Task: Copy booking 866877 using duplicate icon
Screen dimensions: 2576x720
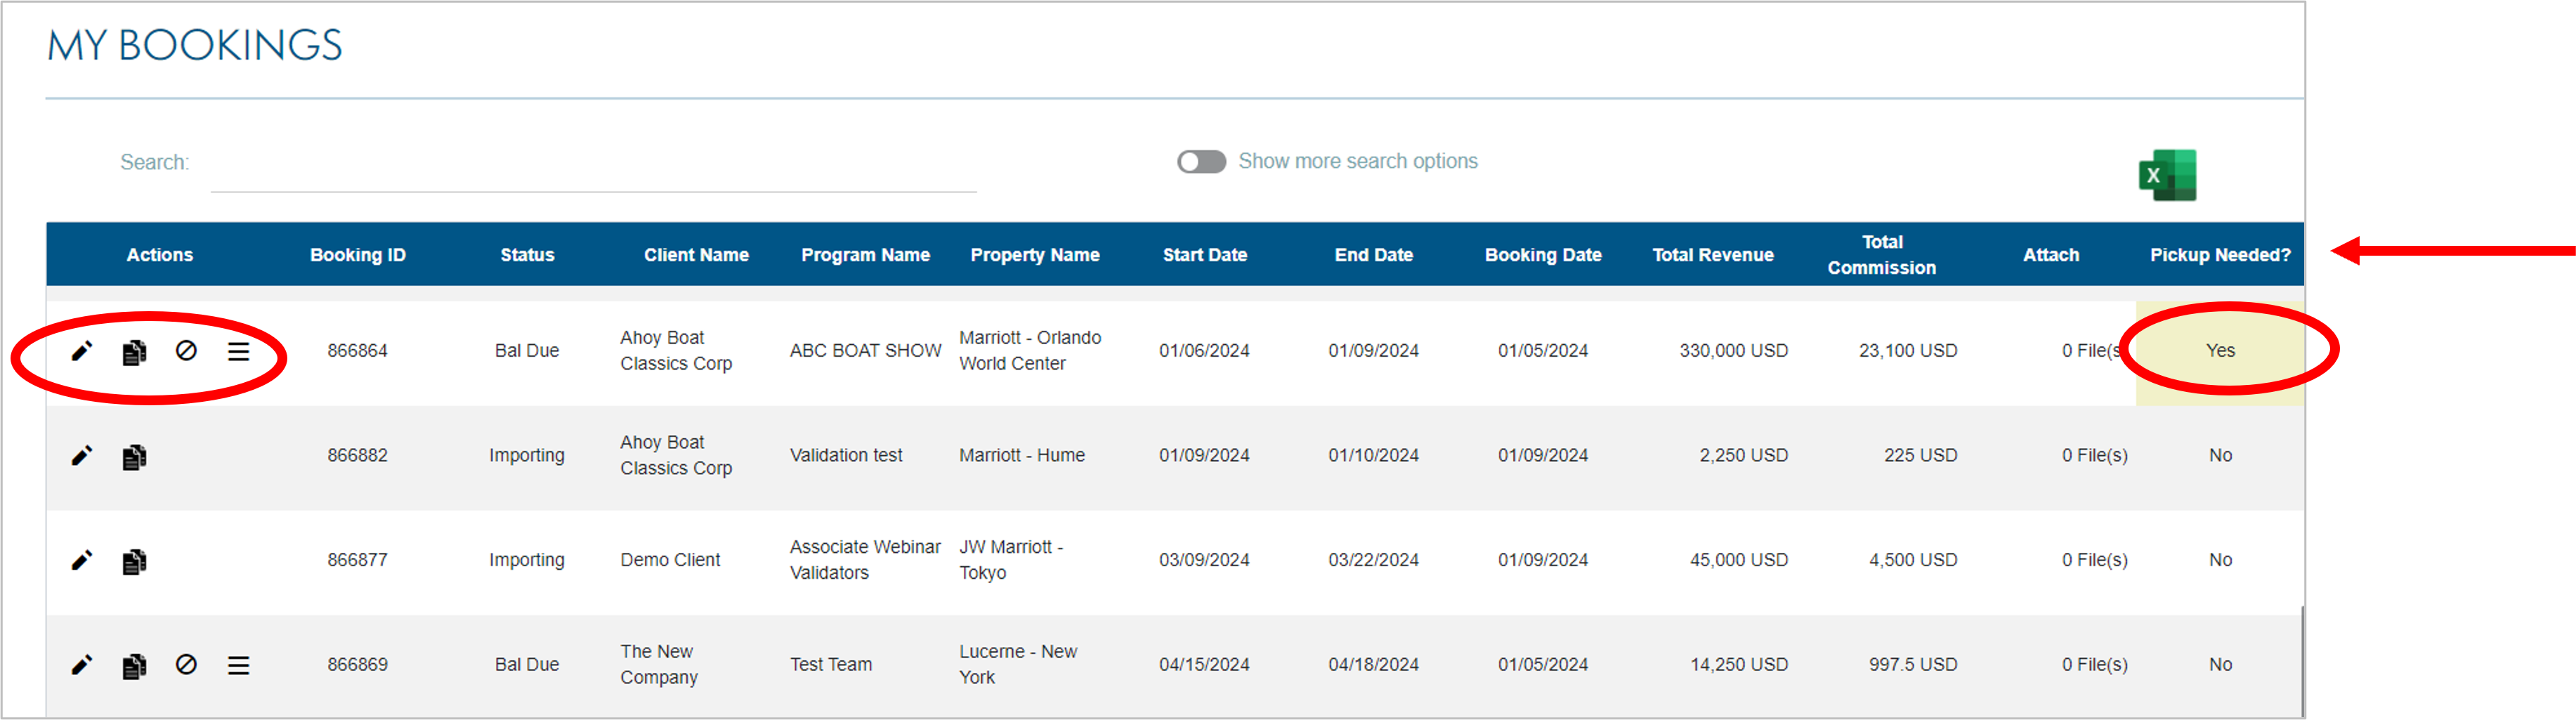Action: coord(134,561)
